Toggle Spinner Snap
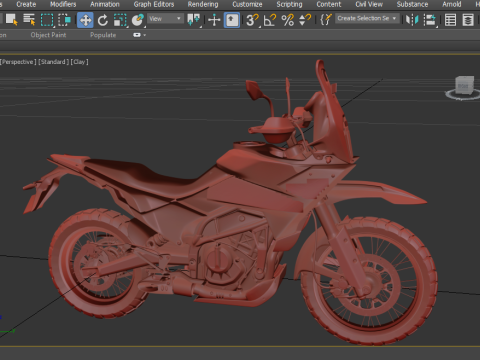This screenshot has height=360, width=480. pos(305,20)
